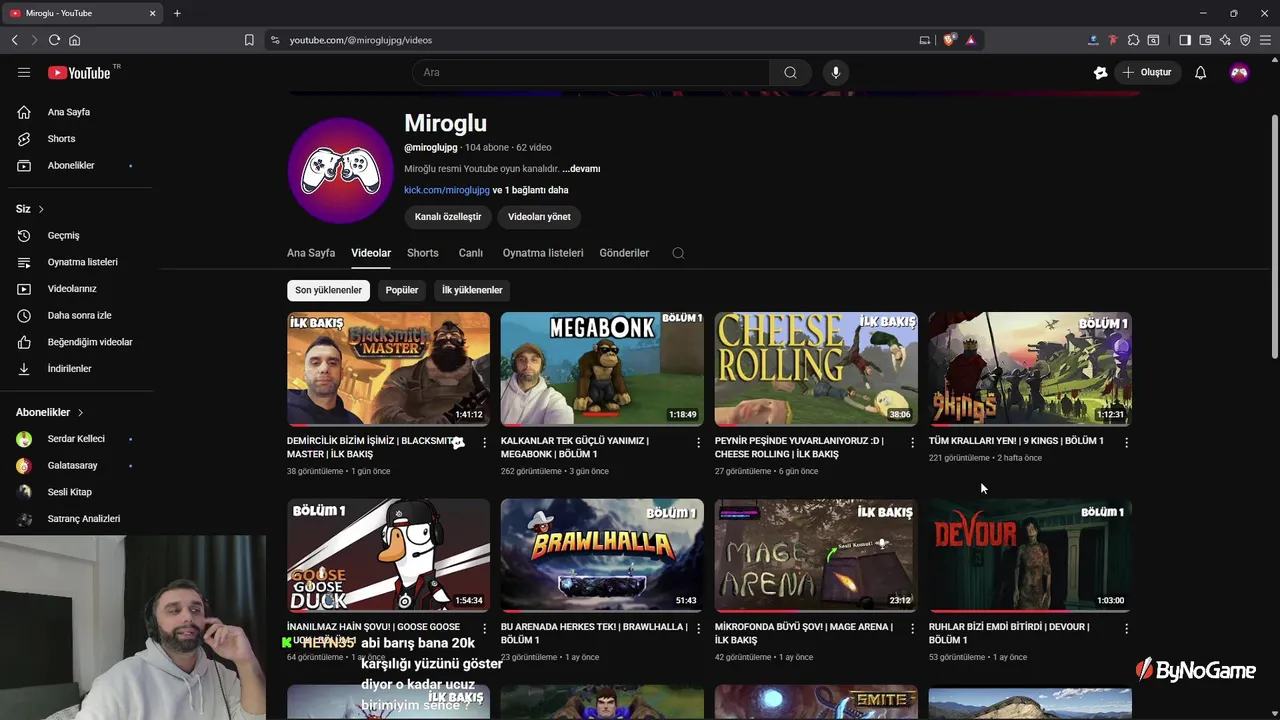Click the channel search magnifier icon
Image resolution: width=1280 pixels, height=720 pixels.
pyautogui.click(x=678, y=253)
